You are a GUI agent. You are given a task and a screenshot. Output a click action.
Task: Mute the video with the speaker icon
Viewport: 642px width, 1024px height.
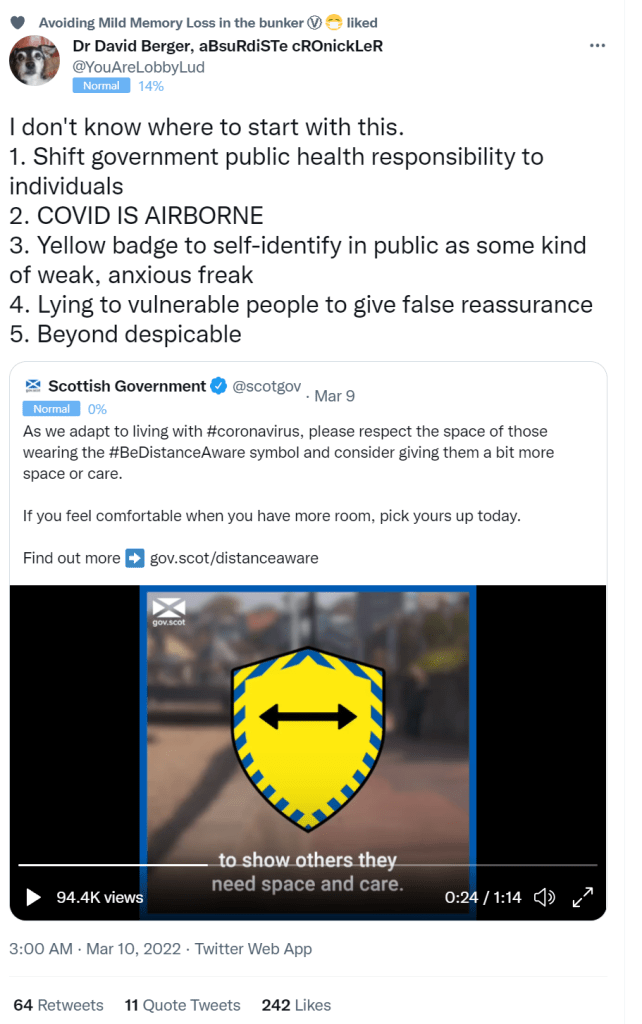[x=544, y=897]
